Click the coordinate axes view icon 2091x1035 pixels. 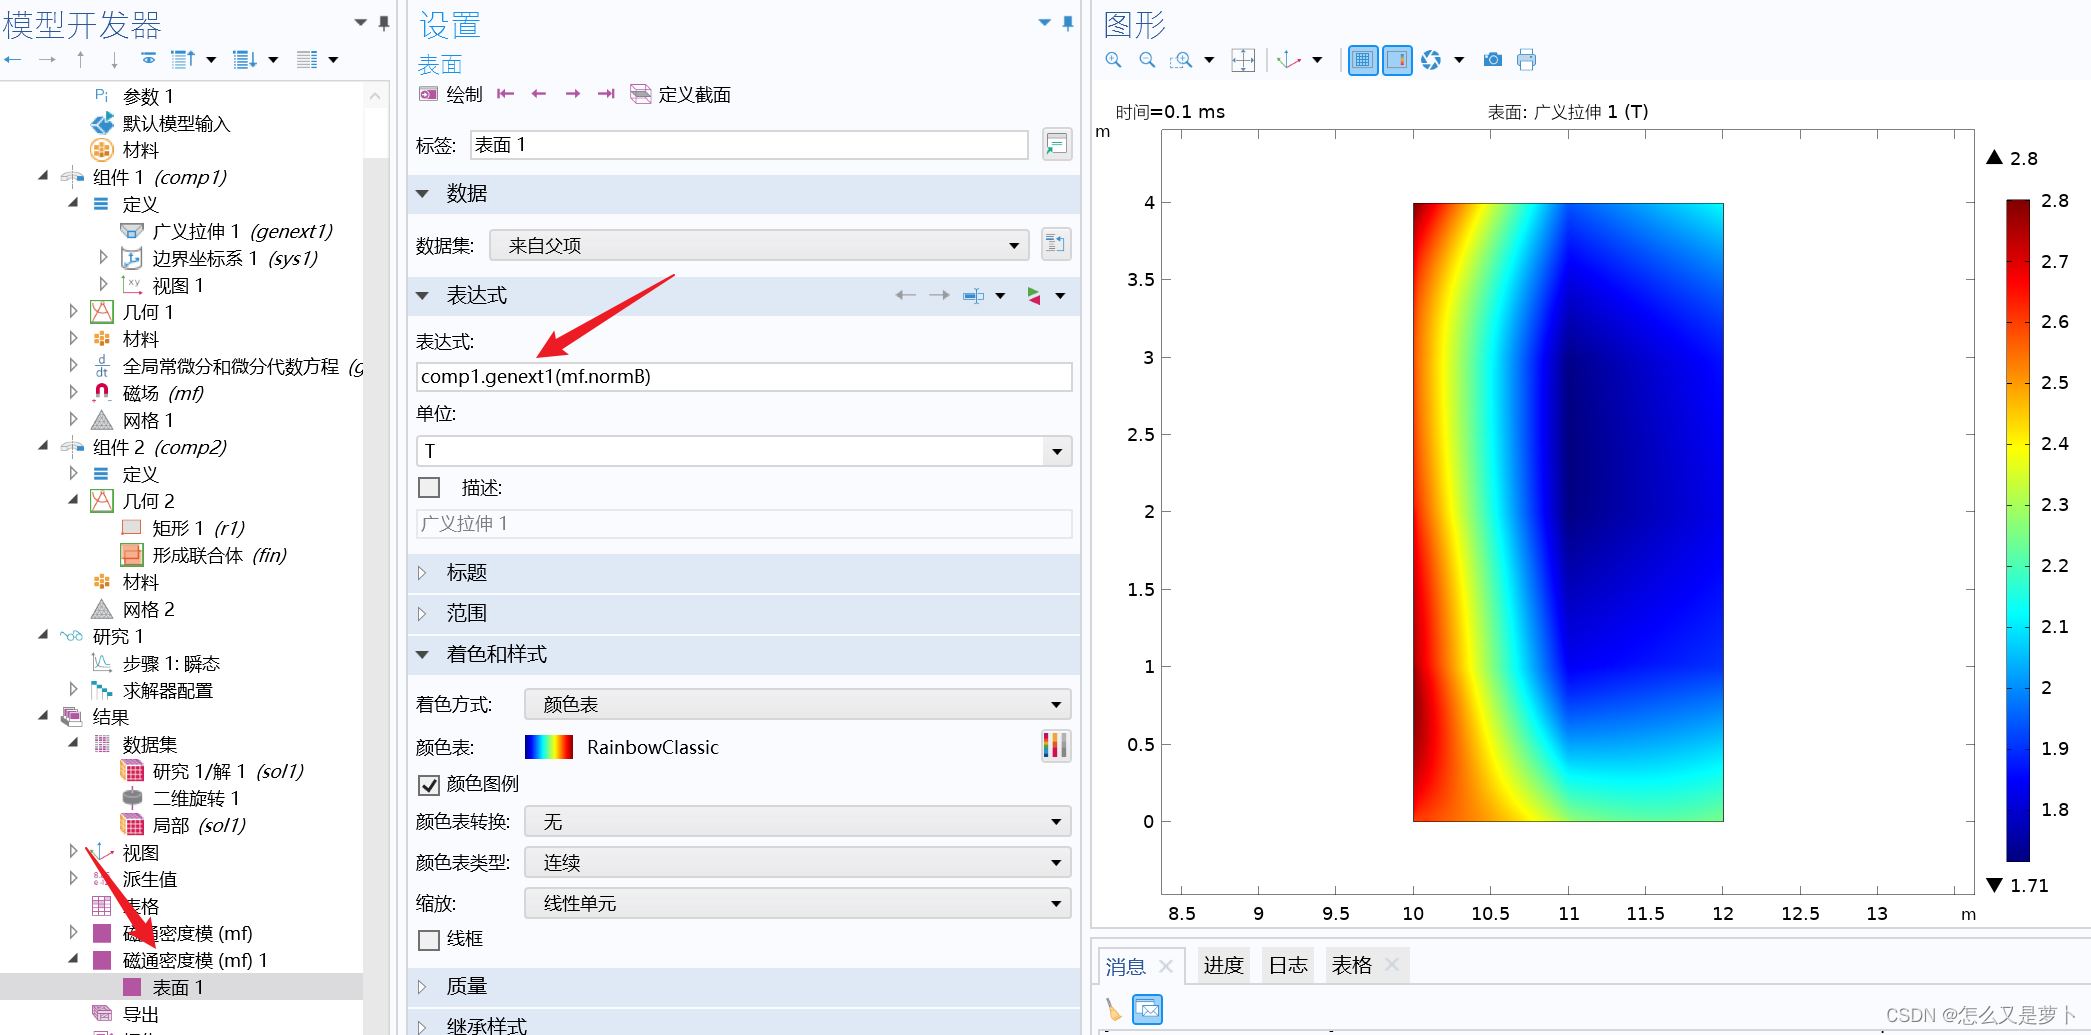(x=1289, y=60)
